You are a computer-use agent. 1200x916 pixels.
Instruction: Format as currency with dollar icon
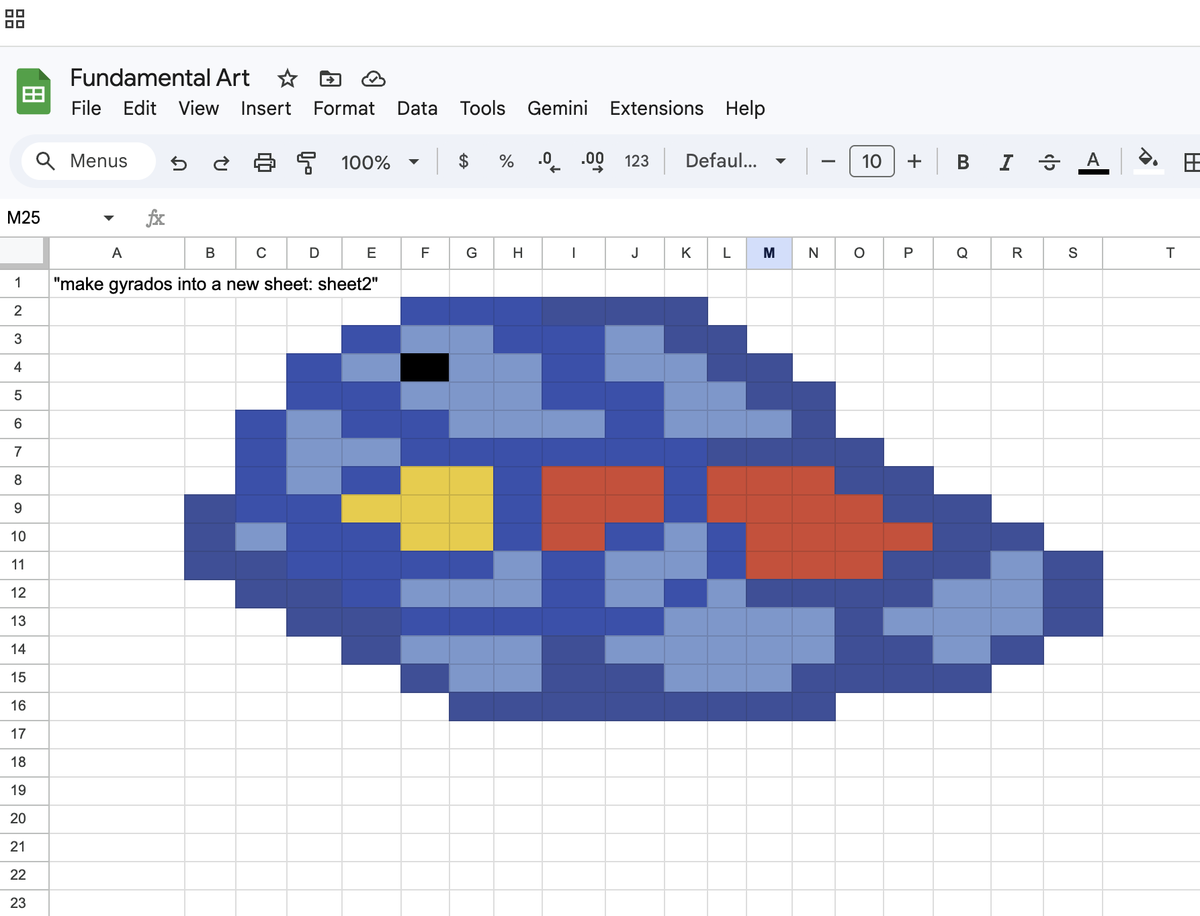pyautogui.click(x=463, y=161)
